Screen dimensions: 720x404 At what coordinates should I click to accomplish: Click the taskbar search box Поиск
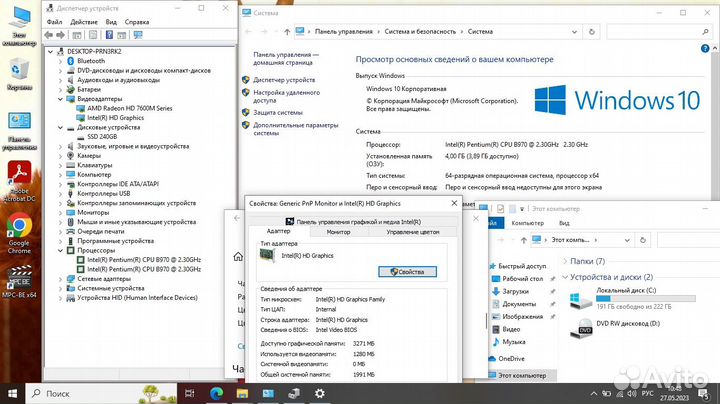101,393
